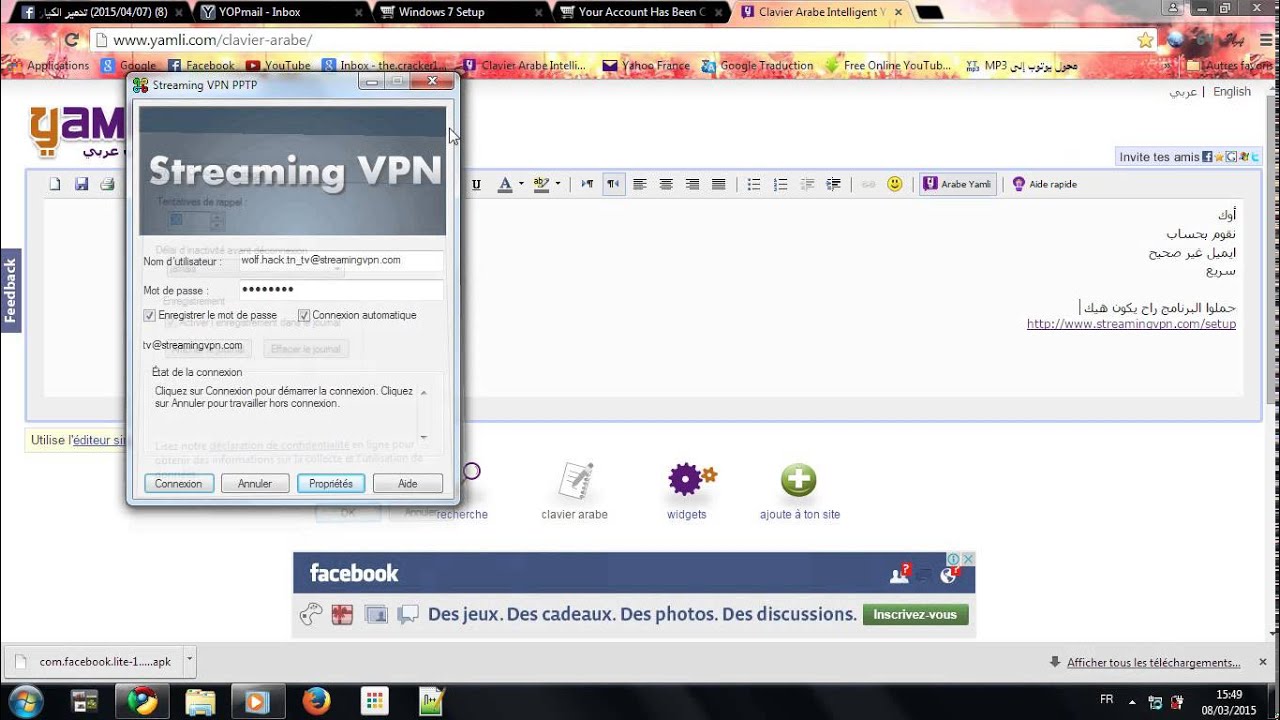1280x720 pixels.
Task: Click the Connexion button in VPN dialog
Action: click(x=179, y=483)
